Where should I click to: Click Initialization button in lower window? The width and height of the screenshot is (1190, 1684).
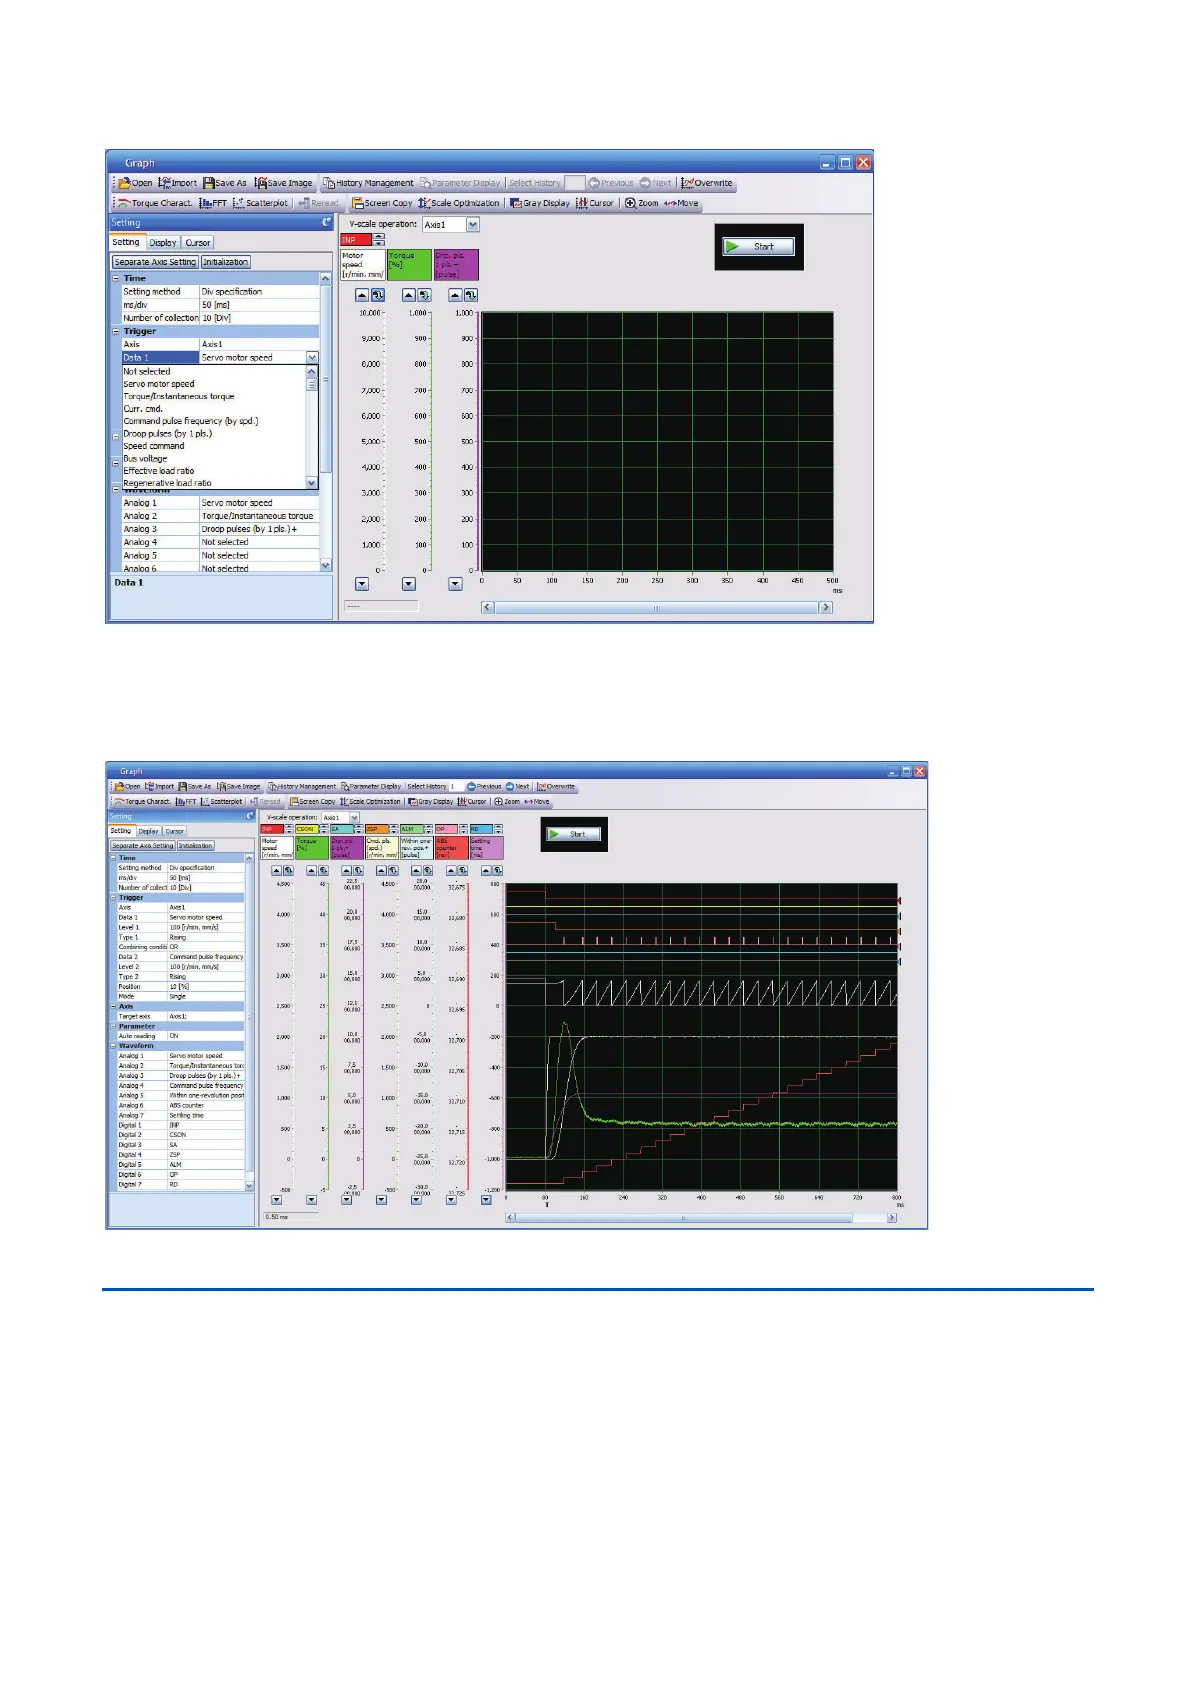click(x=195, y=846)
